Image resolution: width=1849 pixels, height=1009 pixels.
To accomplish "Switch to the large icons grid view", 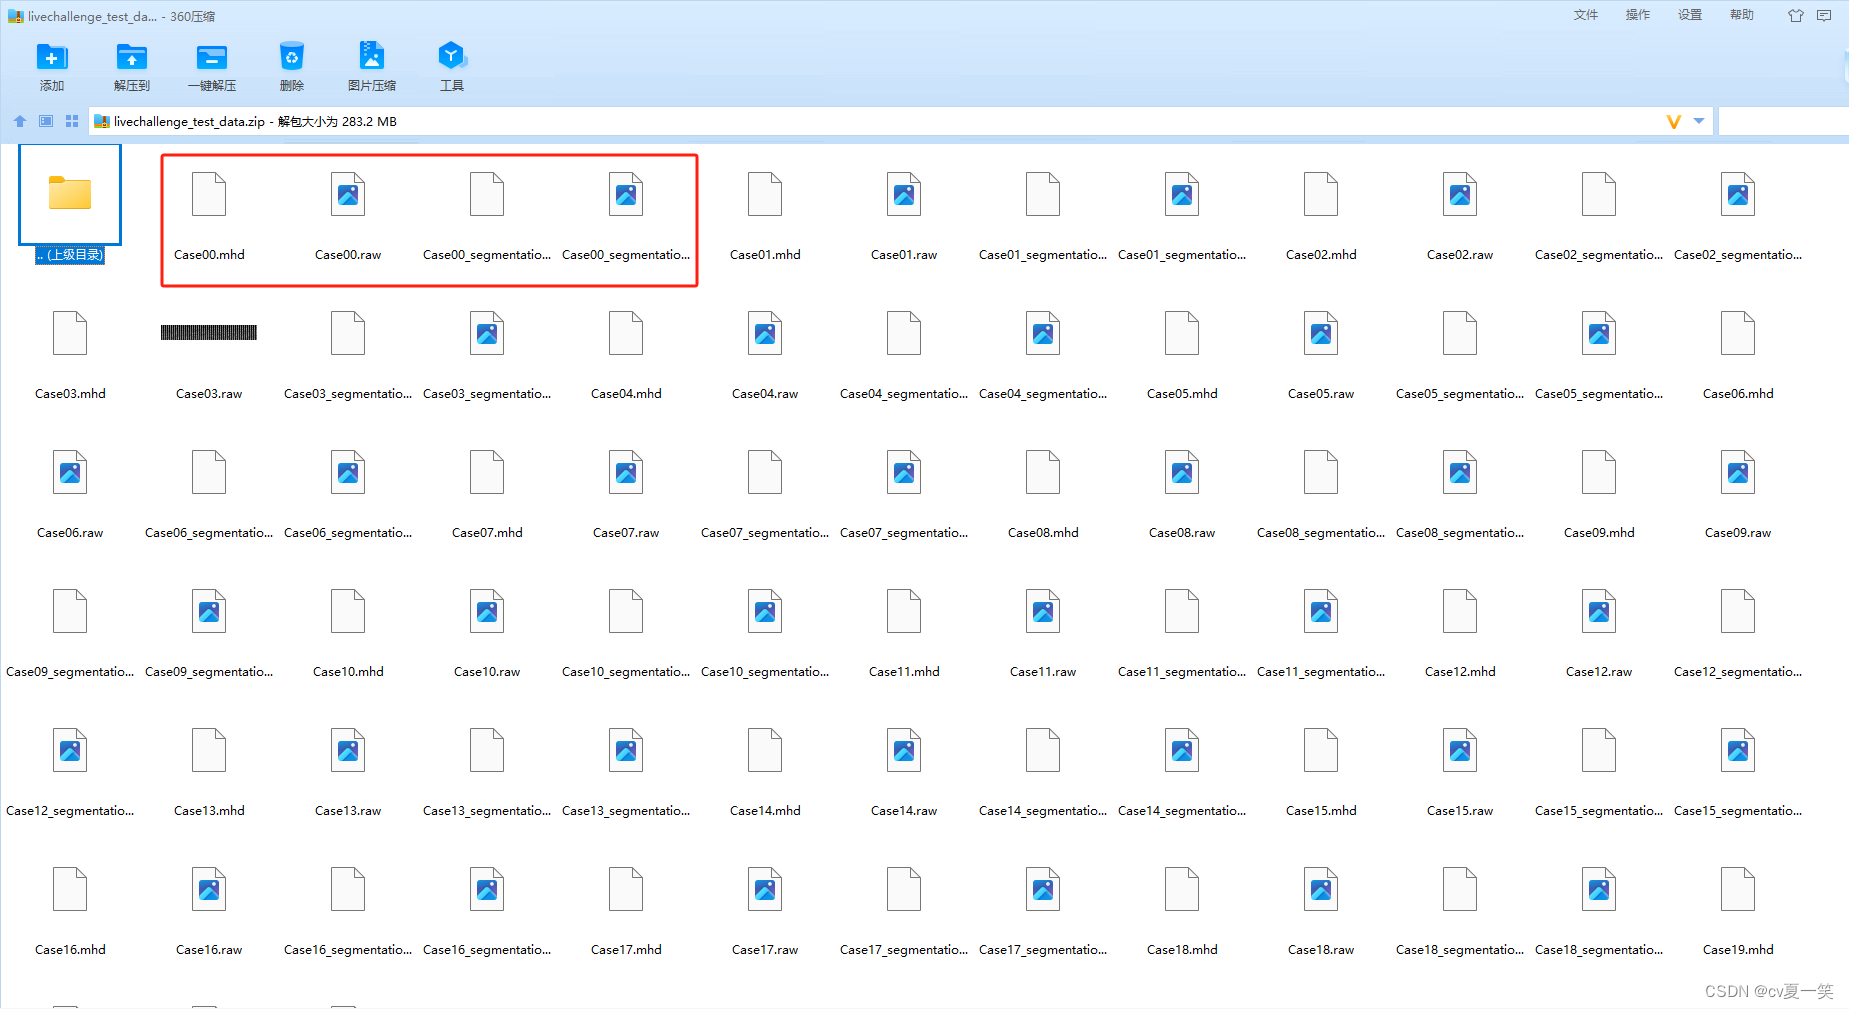I will pyautogui.click(x=72, y=121).
